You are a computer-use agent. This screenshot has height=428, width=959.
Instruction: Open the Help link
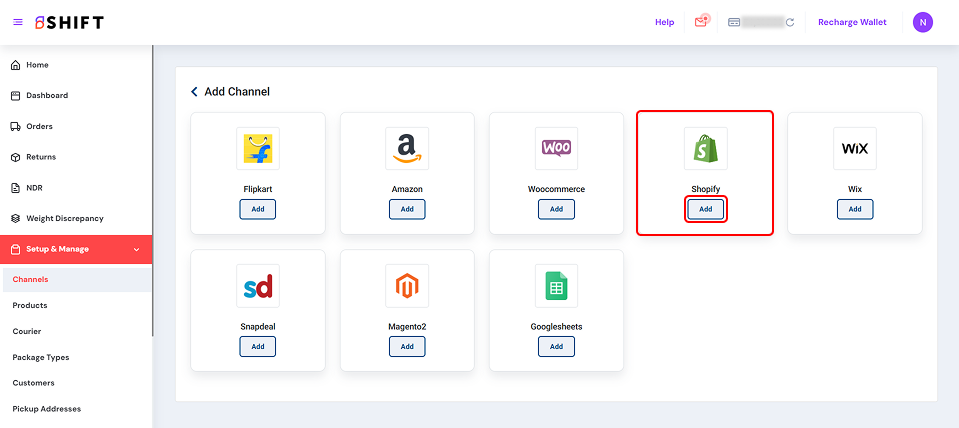click(664, 22)
